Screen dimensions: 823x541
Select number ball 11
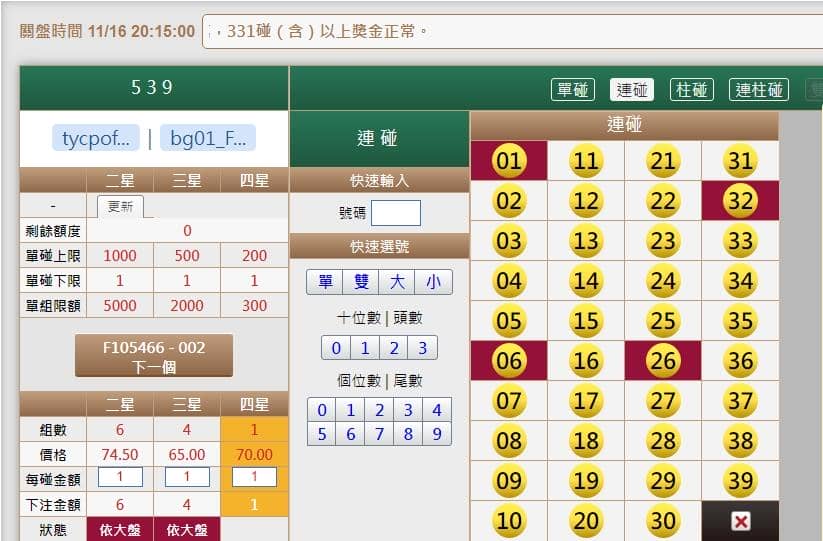[x=586, y=161]
